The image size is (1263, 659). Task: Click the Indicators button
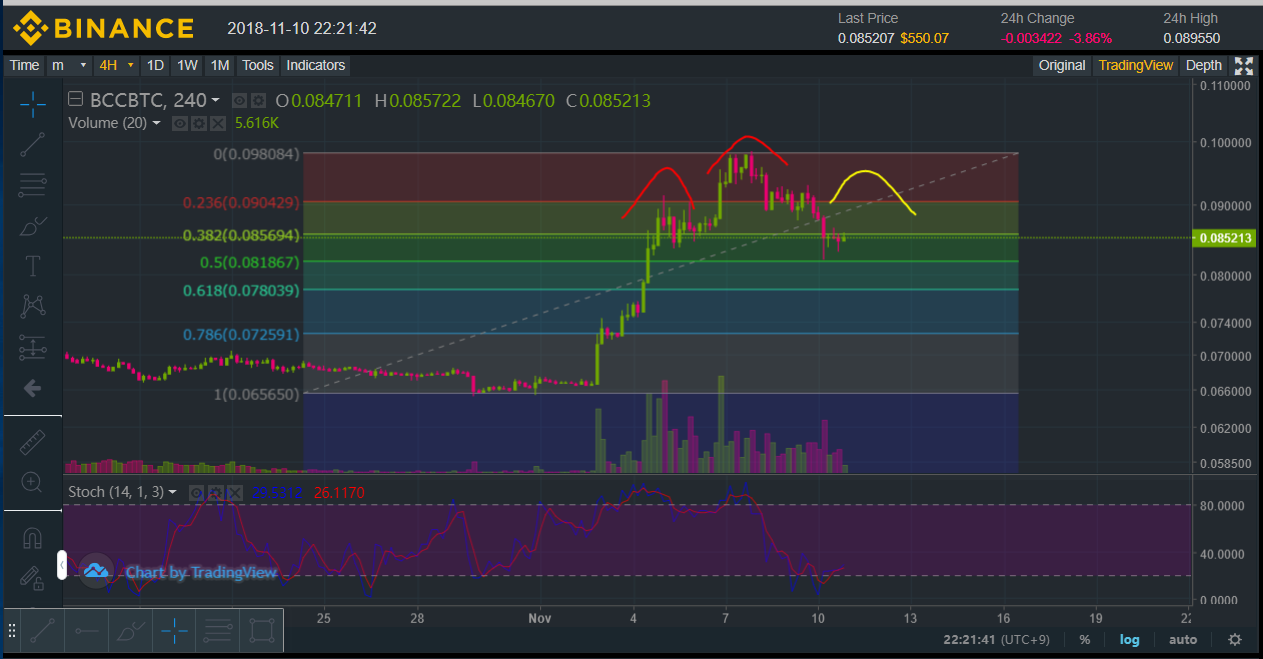pyautogui.click(x=315, y=65)
